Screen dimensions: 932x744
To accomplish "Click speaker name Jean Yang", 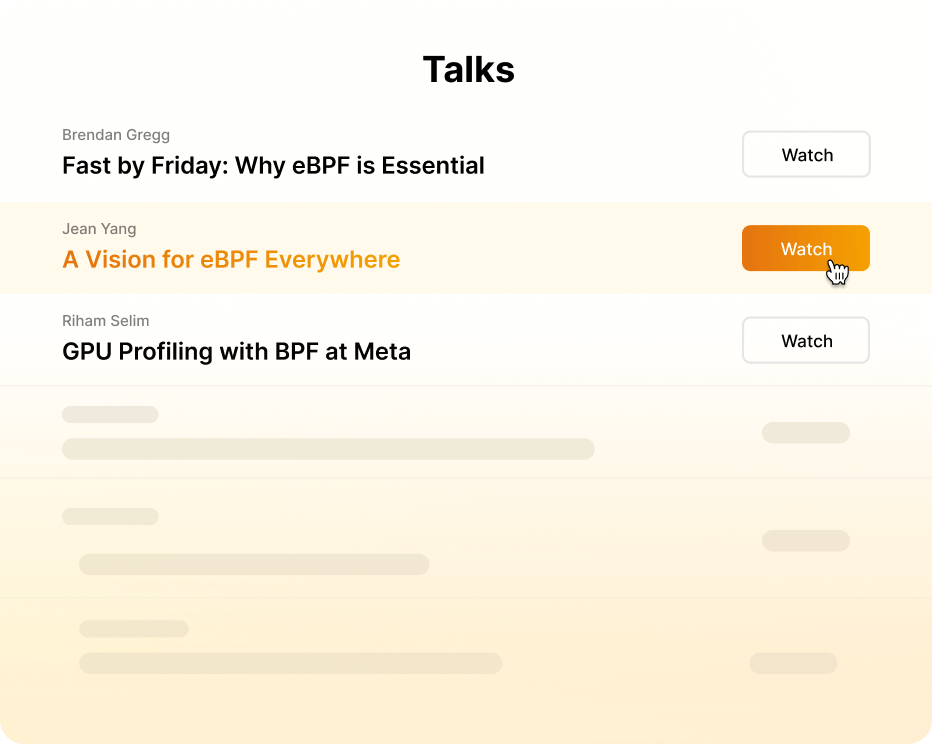I will coord(99,229).
